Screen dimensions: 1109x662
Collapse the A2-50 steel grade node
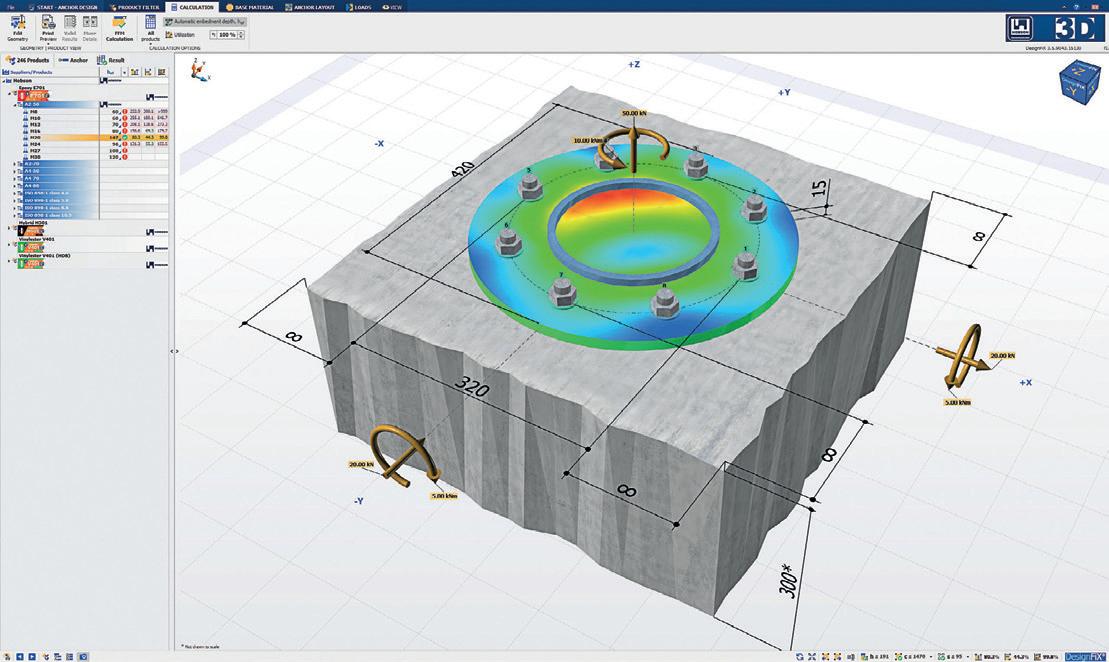[x=15, y=105]
